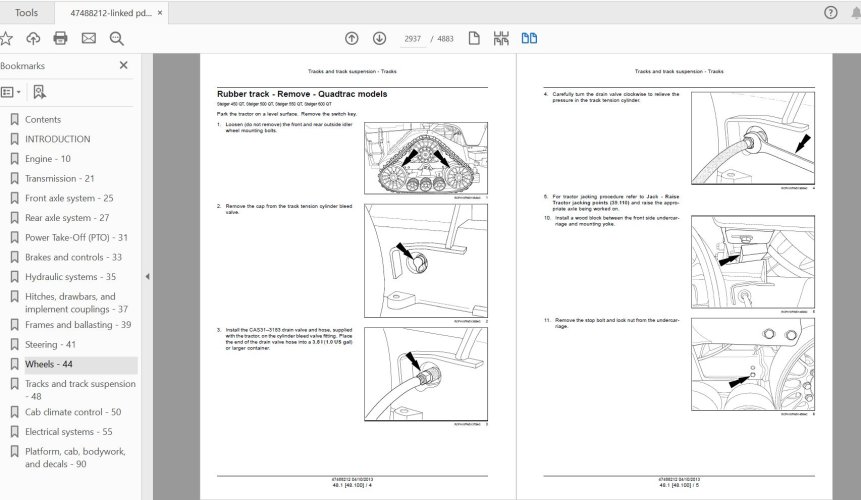Click the stop bolt illustration step 11

[753, 364]
